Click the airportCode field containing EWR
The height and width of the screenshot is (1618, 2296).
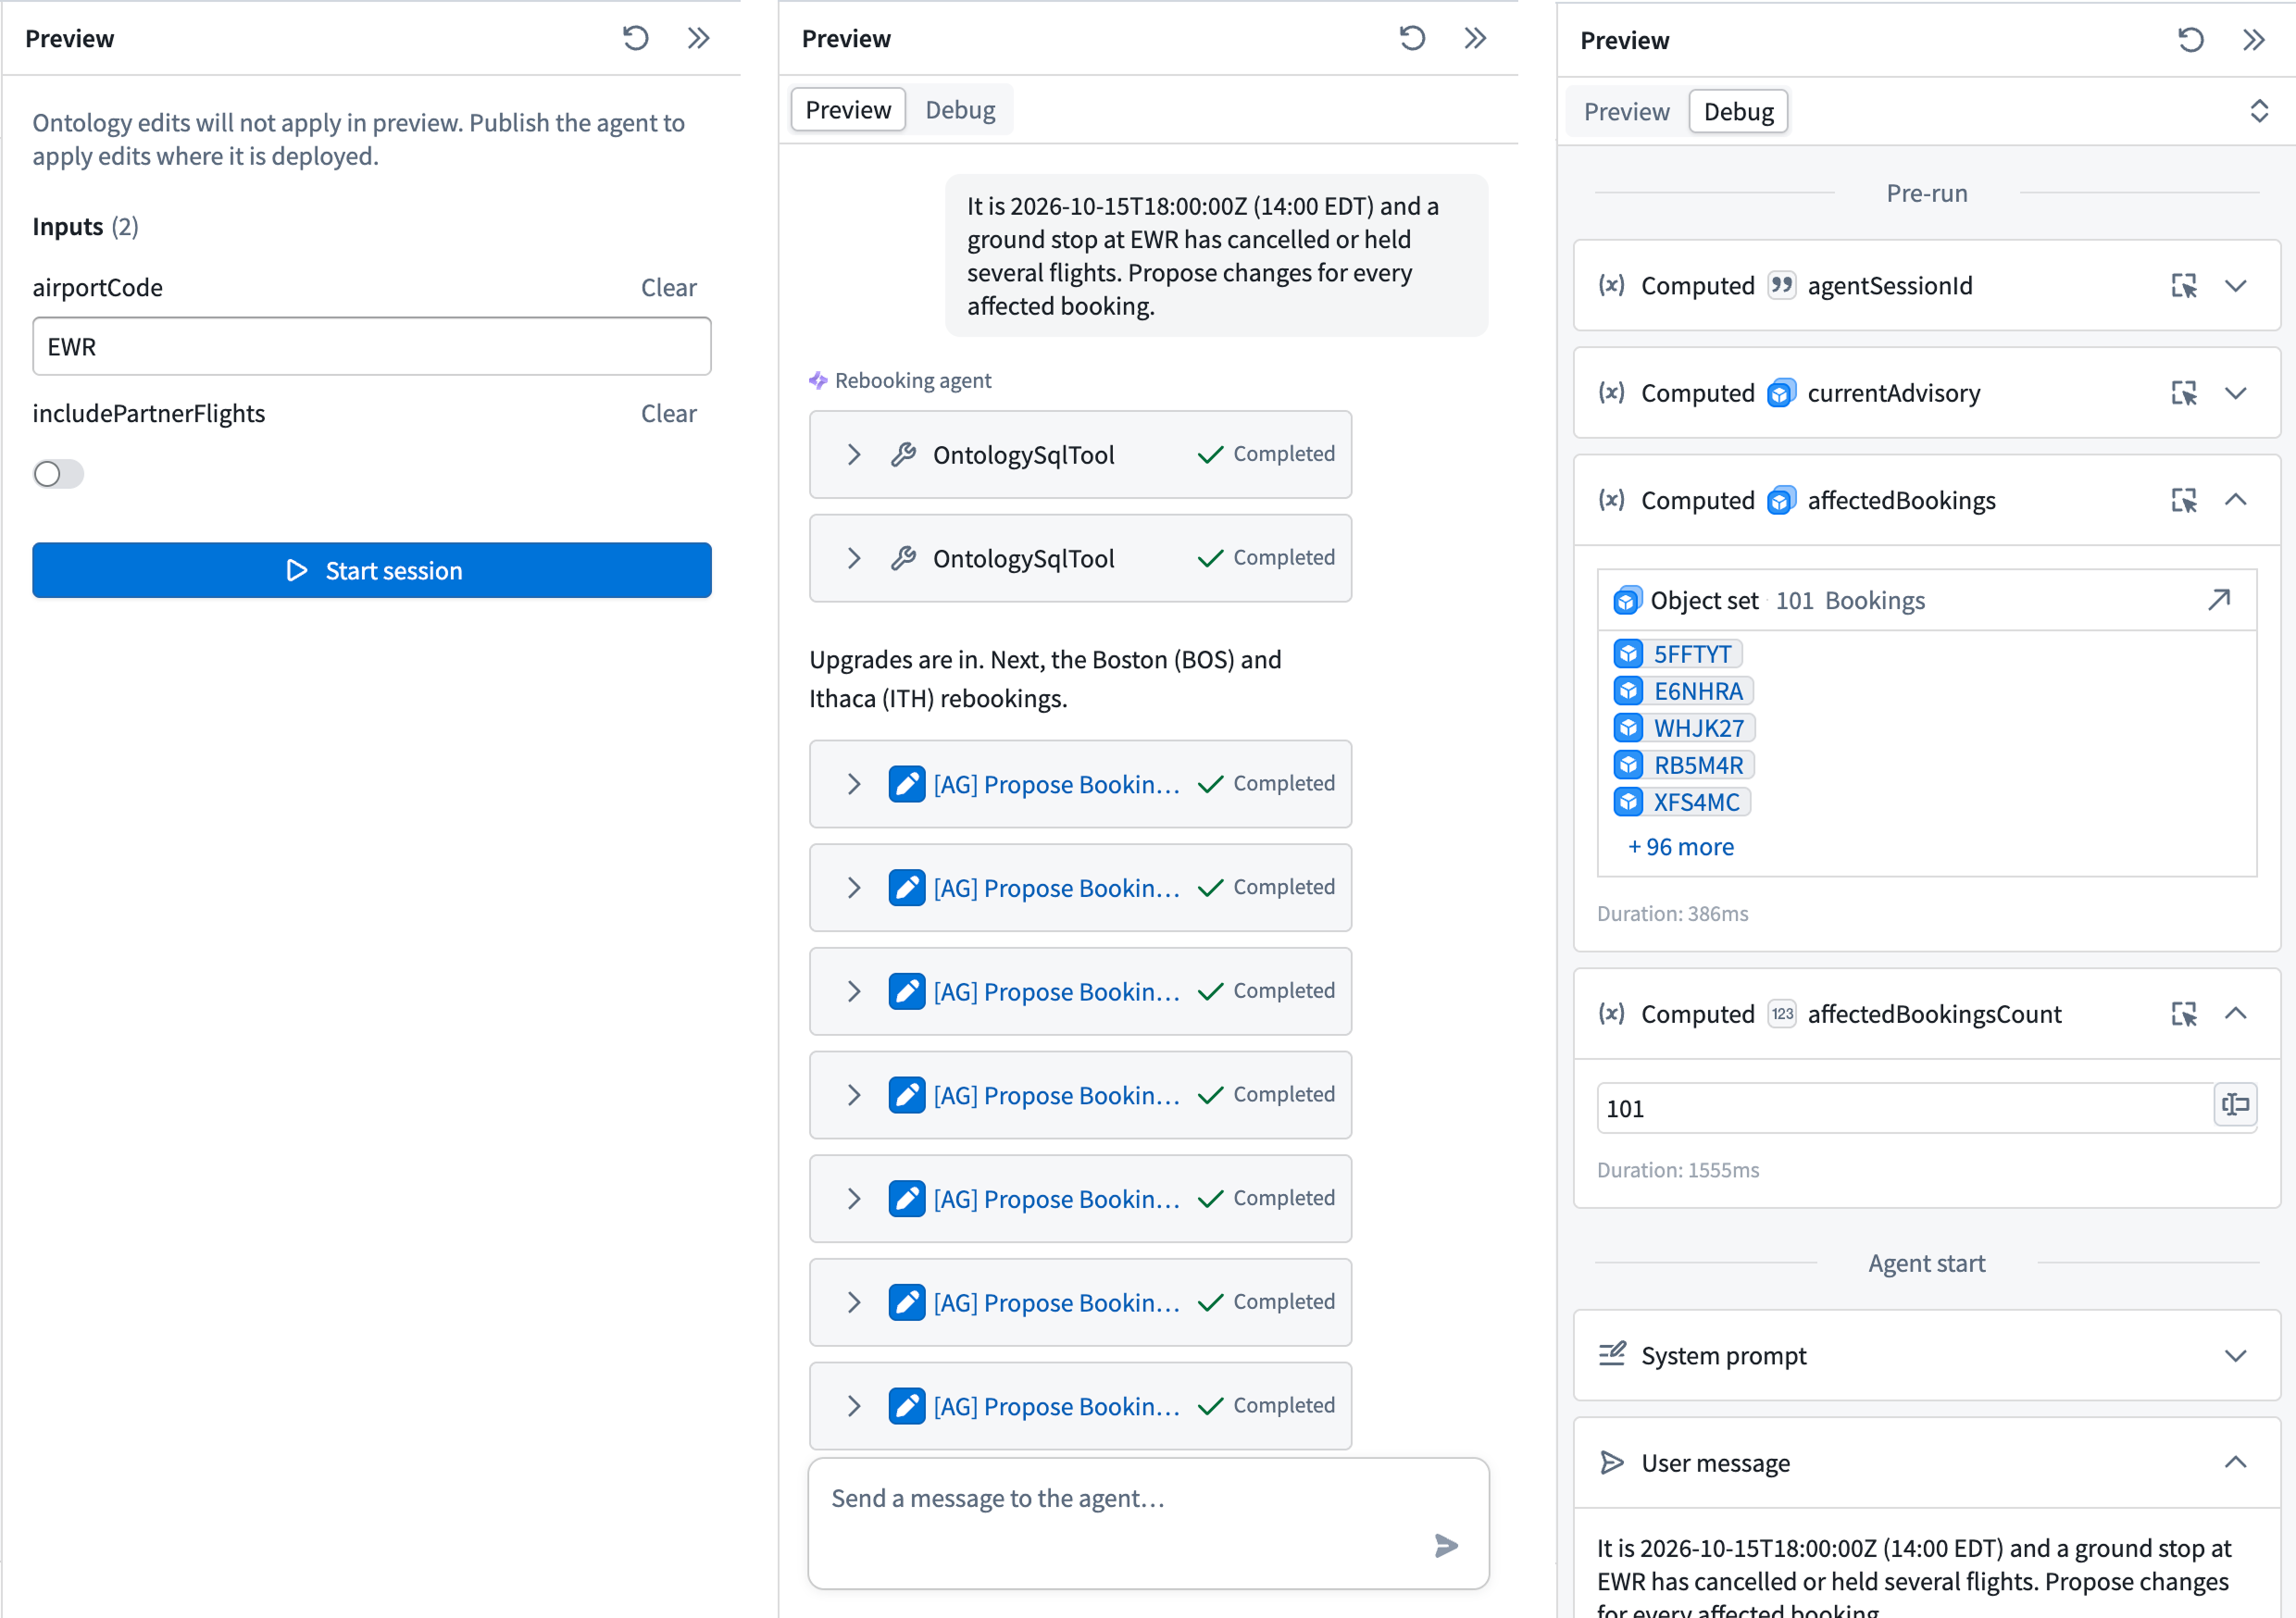click(x=372, y=347)
